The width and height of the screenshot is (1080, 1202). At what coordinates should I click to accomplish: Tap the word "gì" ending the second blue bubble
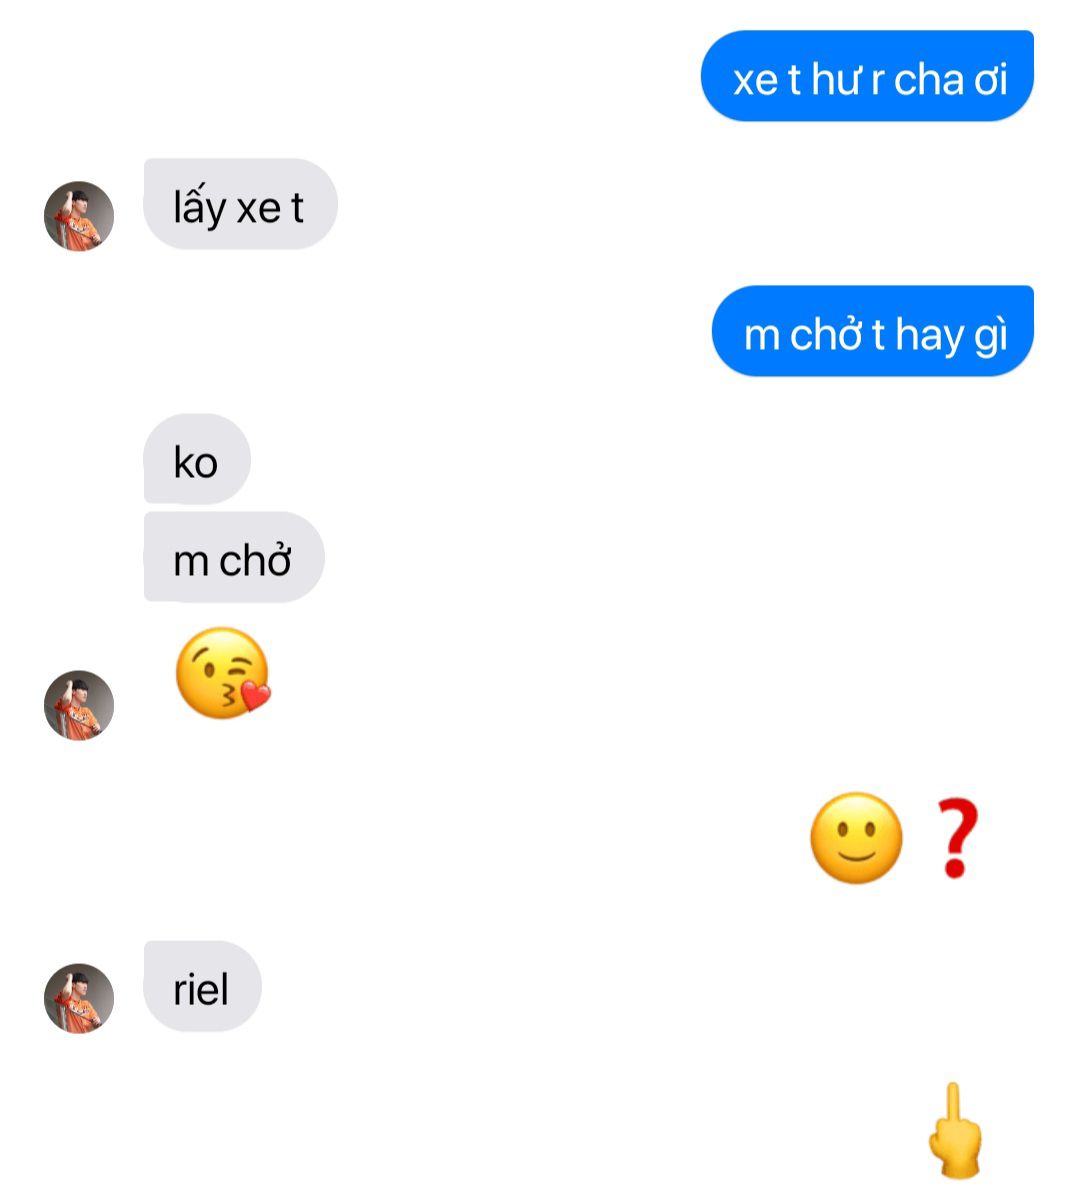991,336
